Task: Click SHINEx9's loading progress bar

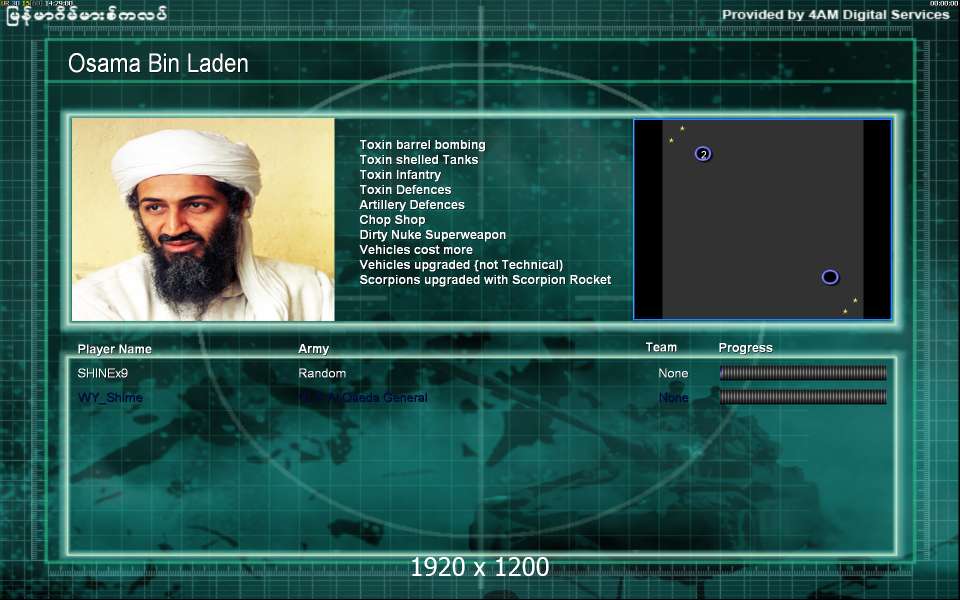Action: pos(803,373)
